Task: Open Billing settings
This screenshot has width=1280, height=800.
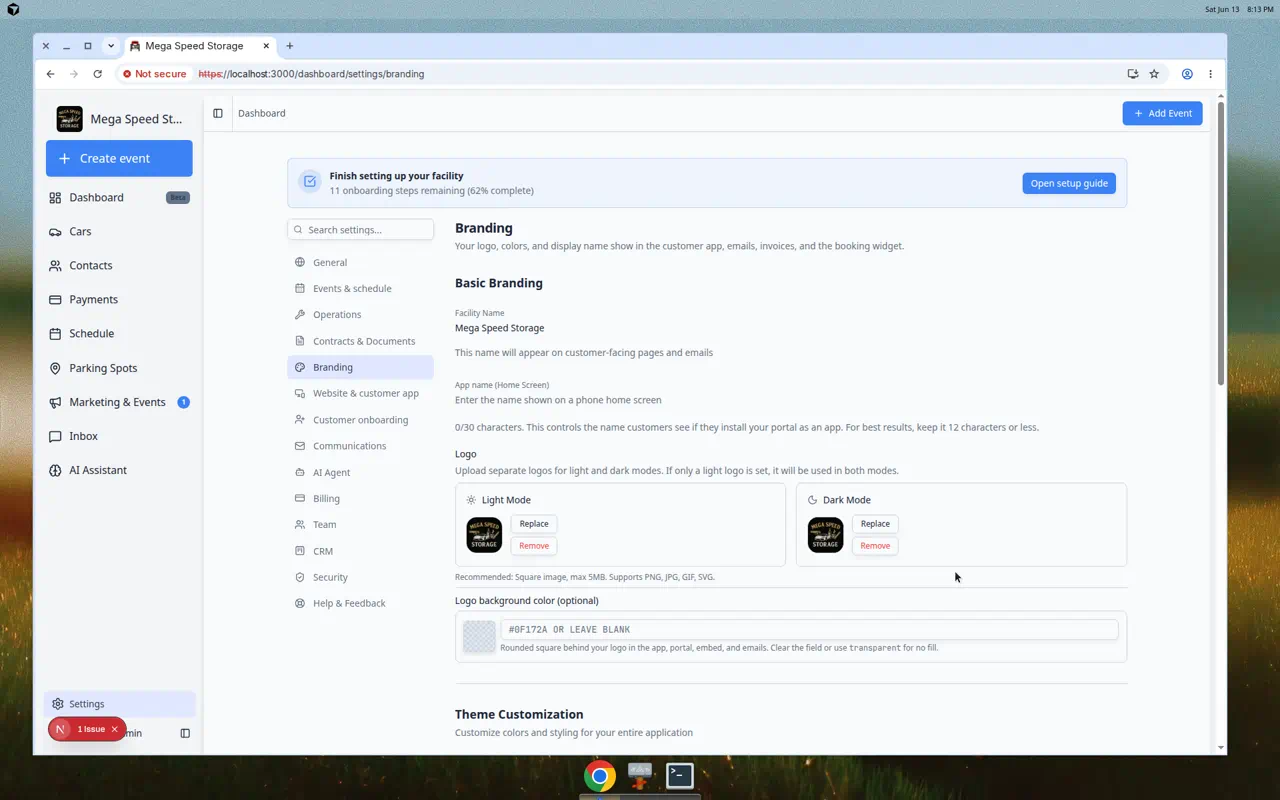Action: pyautogui.click(x=360, y=498)
